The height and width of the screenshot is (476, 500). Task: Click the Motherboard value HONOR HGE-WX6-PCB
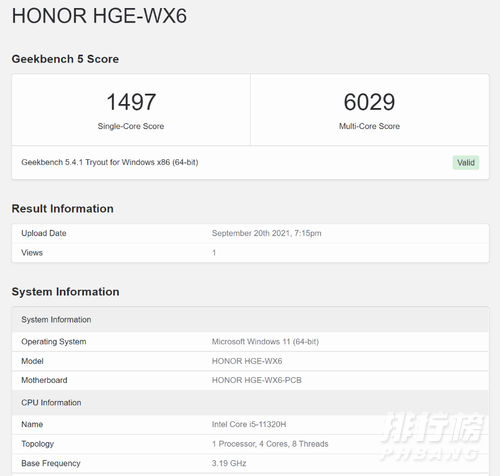click(257, 380)
